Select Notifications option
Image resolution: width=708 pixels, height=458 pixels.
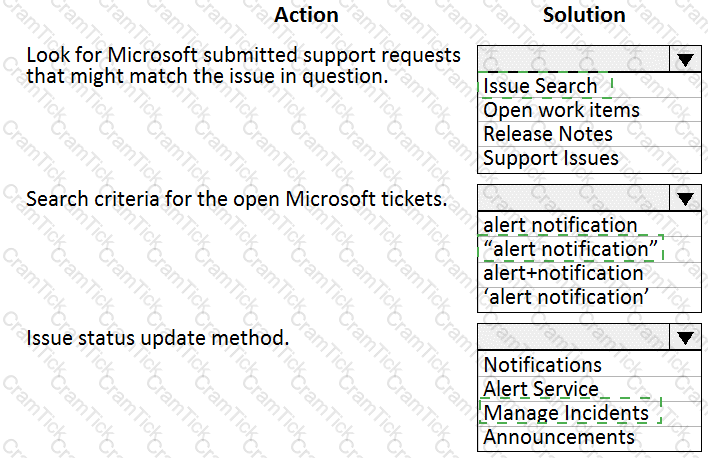click(x=589, y=364)
